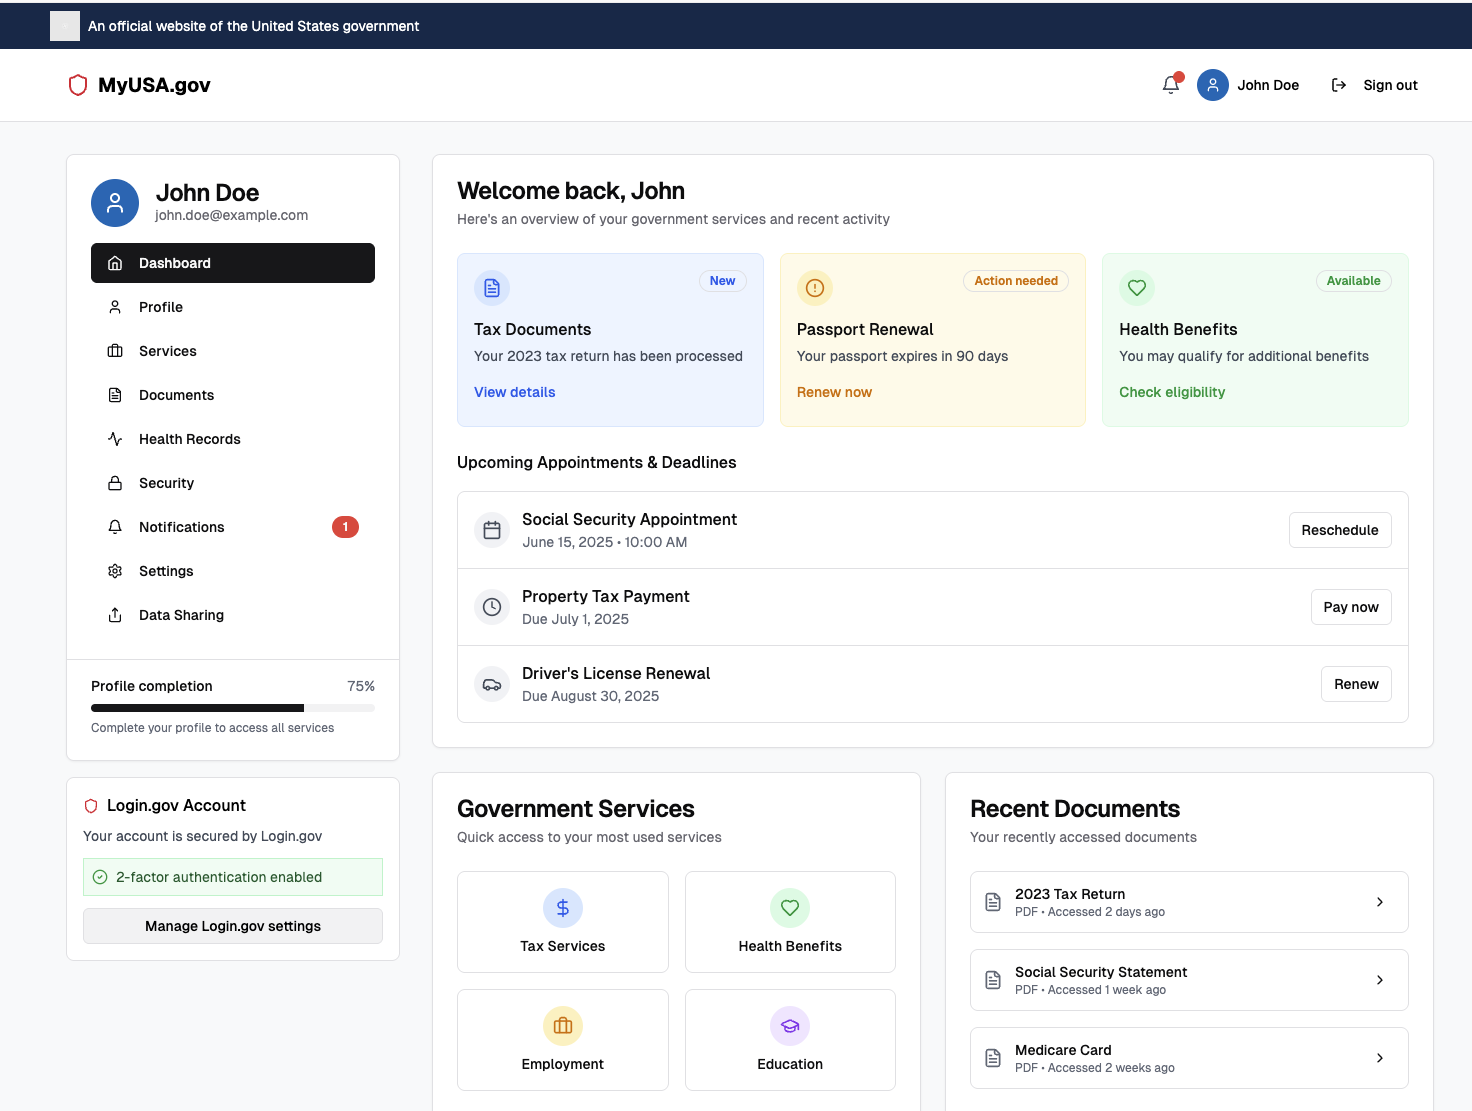
Task: Click the View details link
Action: [x=515, y=392]
